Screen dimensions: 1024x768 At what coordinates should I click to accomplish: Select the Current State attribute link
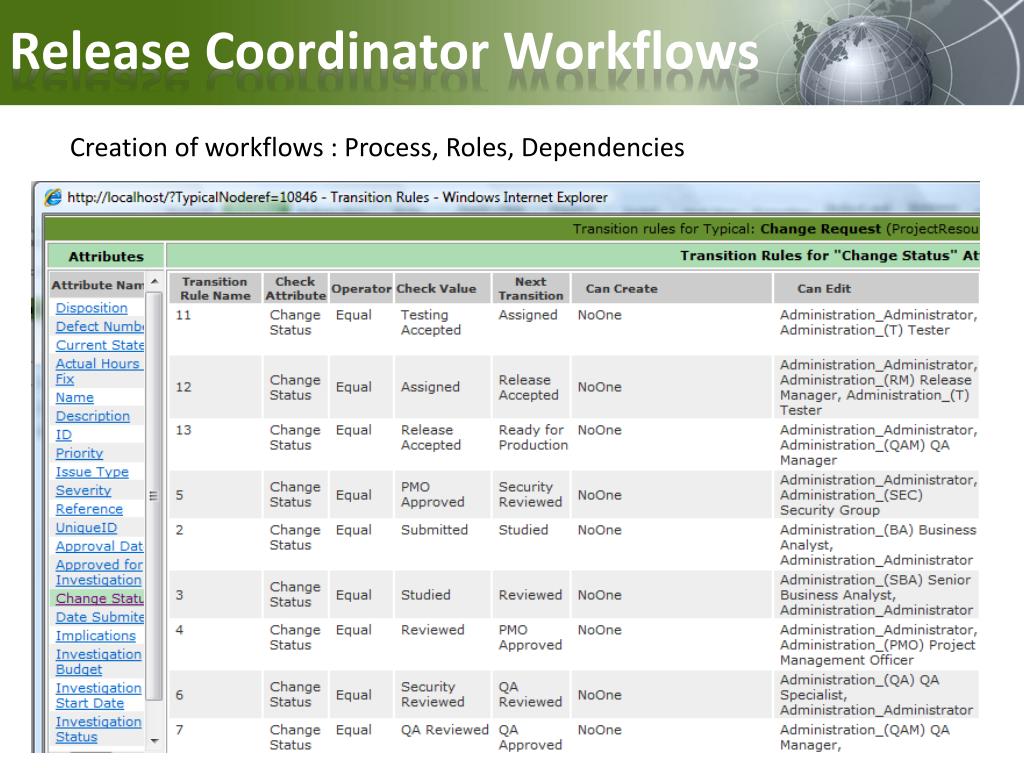pos(100,345)
